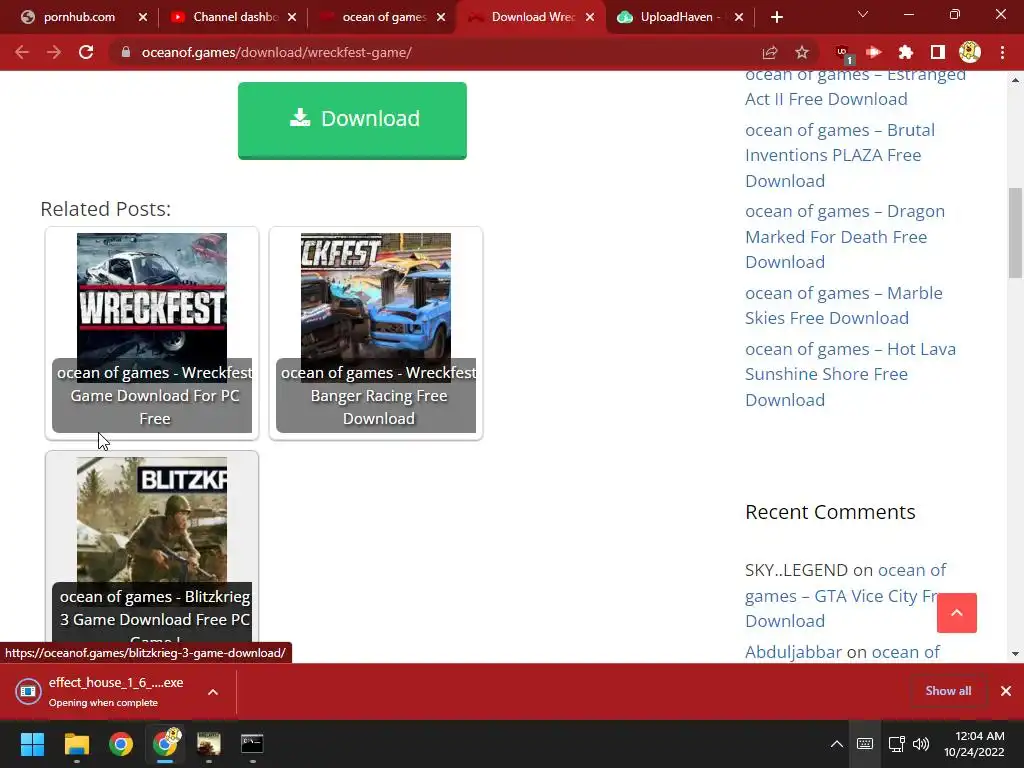
Task: Open Wreckfest Game Download For PC thumbnail
Action: click(x=152, y=333)
